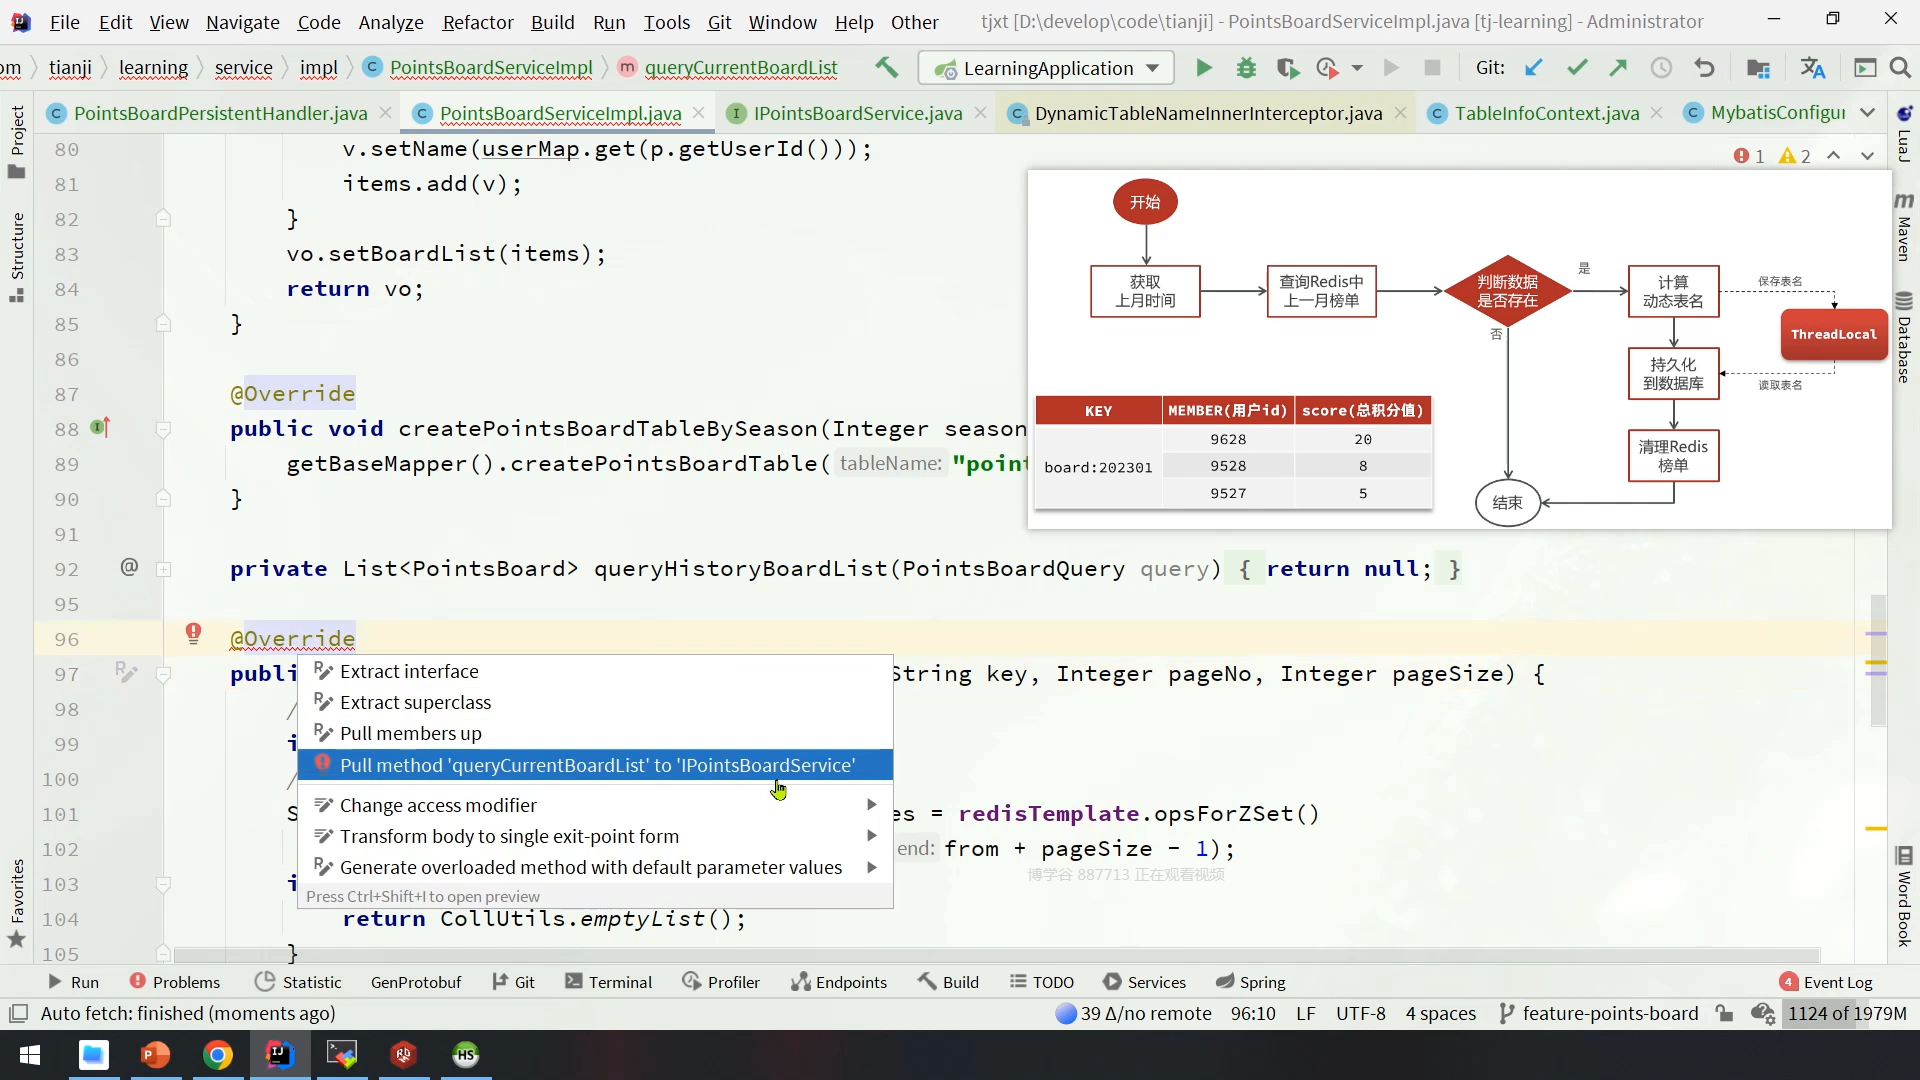Click the Git push arrow icon
The width and height of the screenshot is (1920, 1080).
pos(1618,68)
